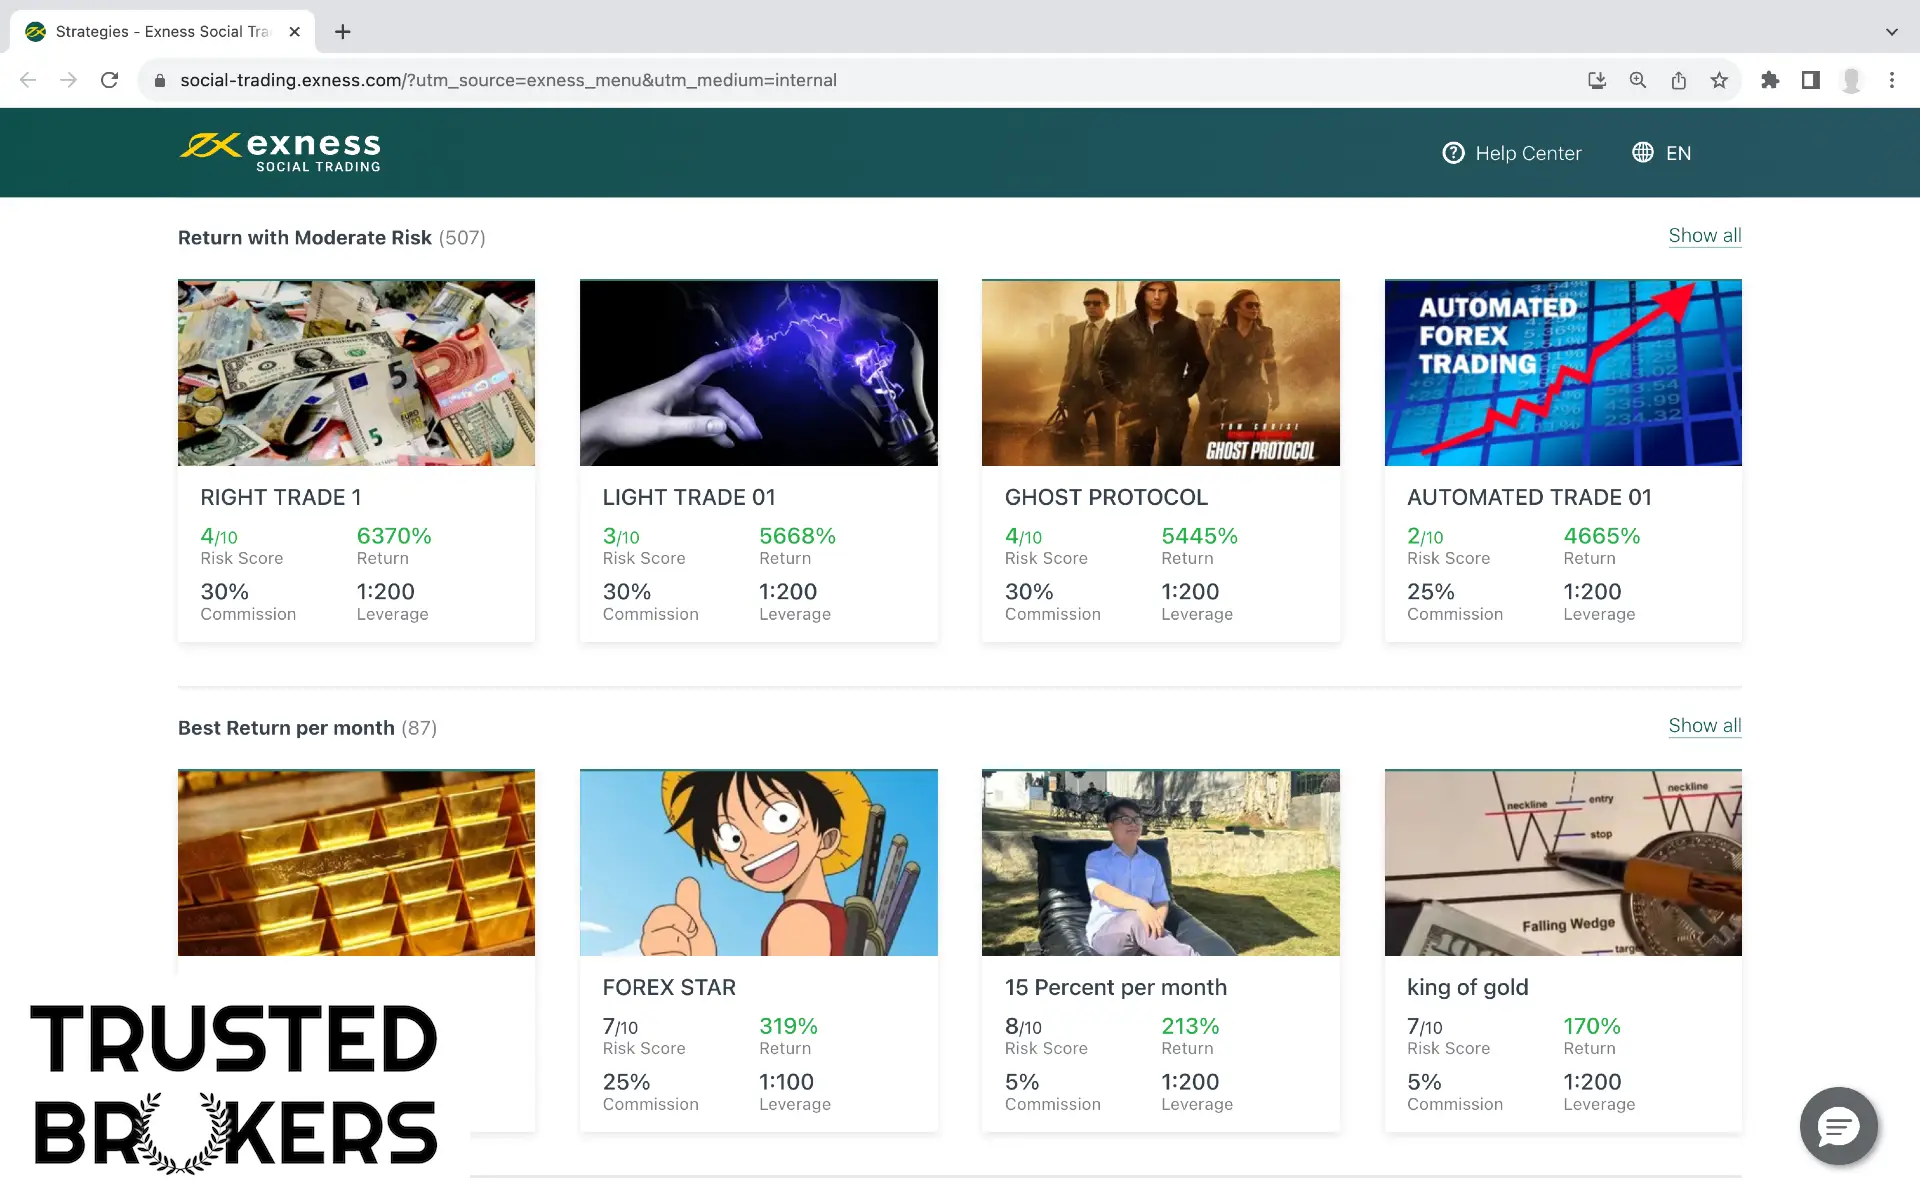Image resolution: width=1920 pixels, height=1200 pixels.
Task: Click the address bar URL
Action: pos(508,80)
